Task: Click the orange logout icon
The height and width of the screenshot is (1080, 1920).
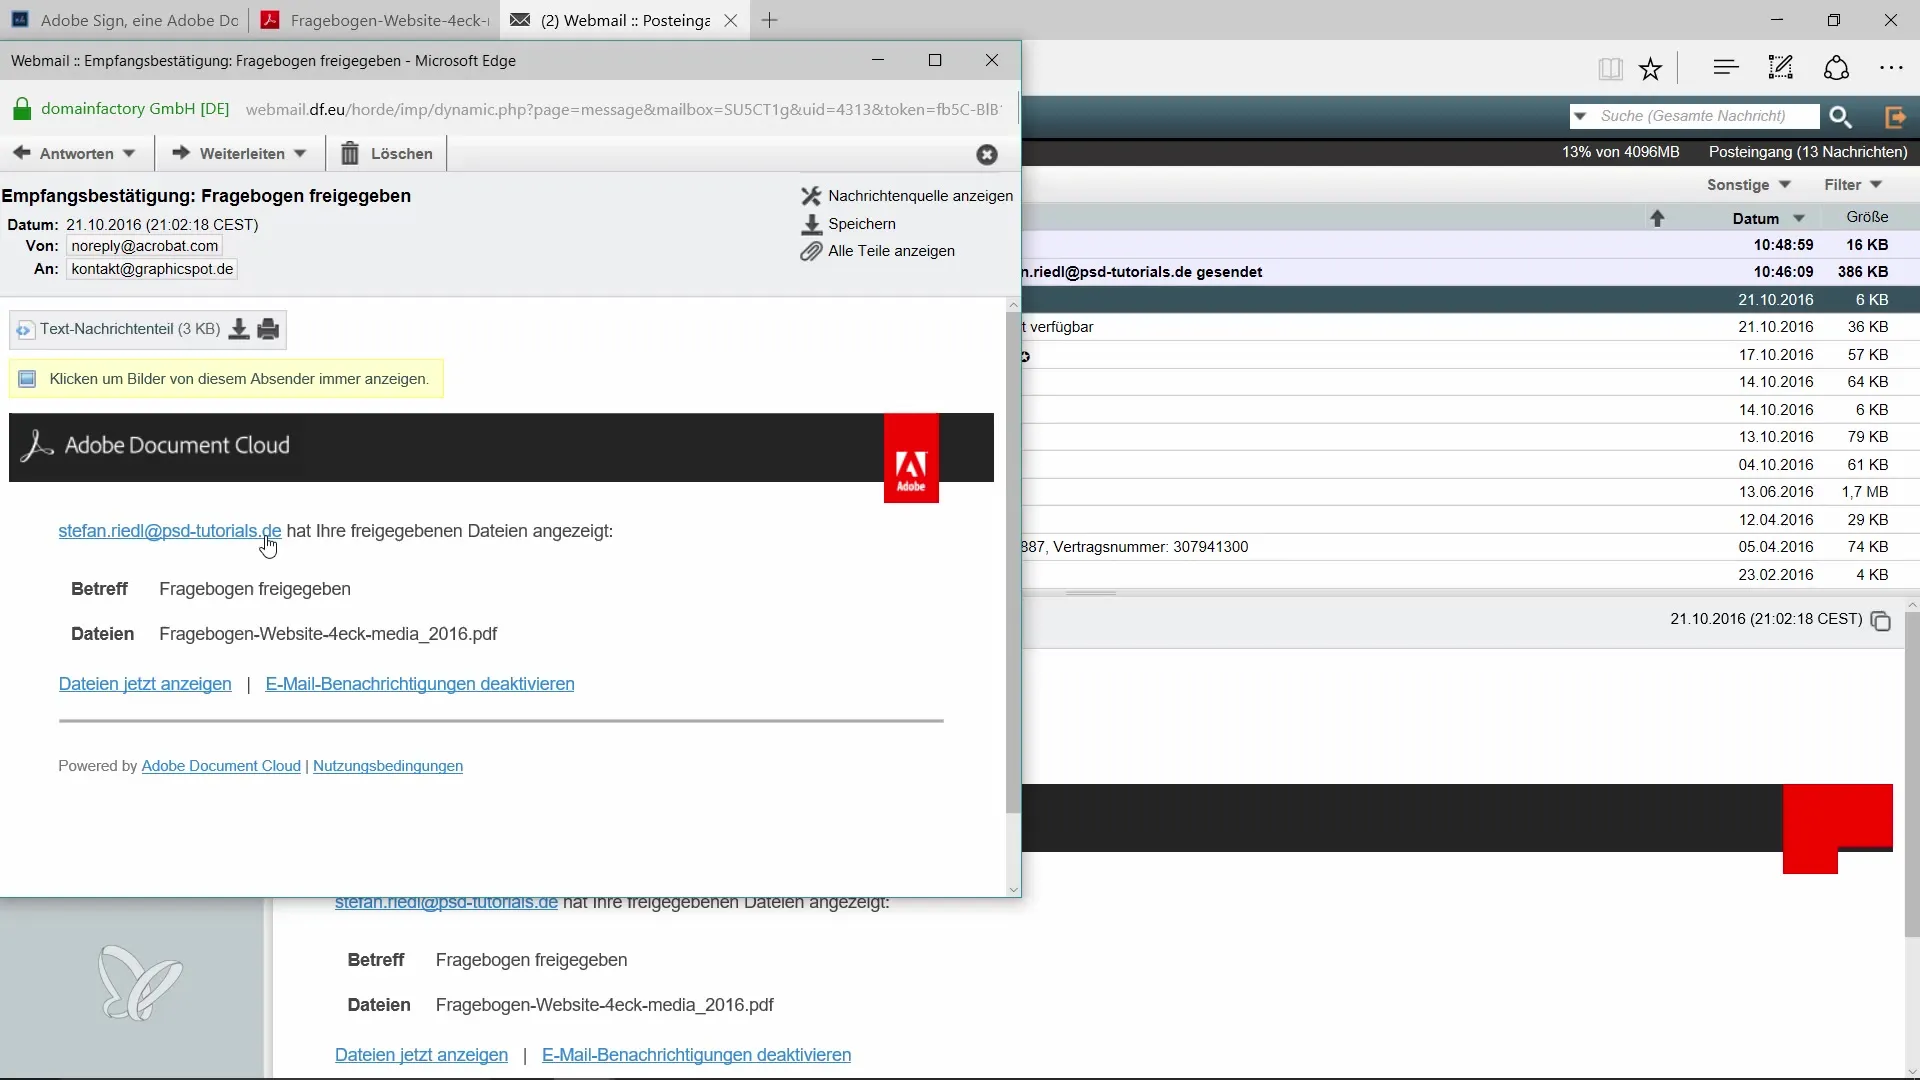Action: (x=1895, y=117)
